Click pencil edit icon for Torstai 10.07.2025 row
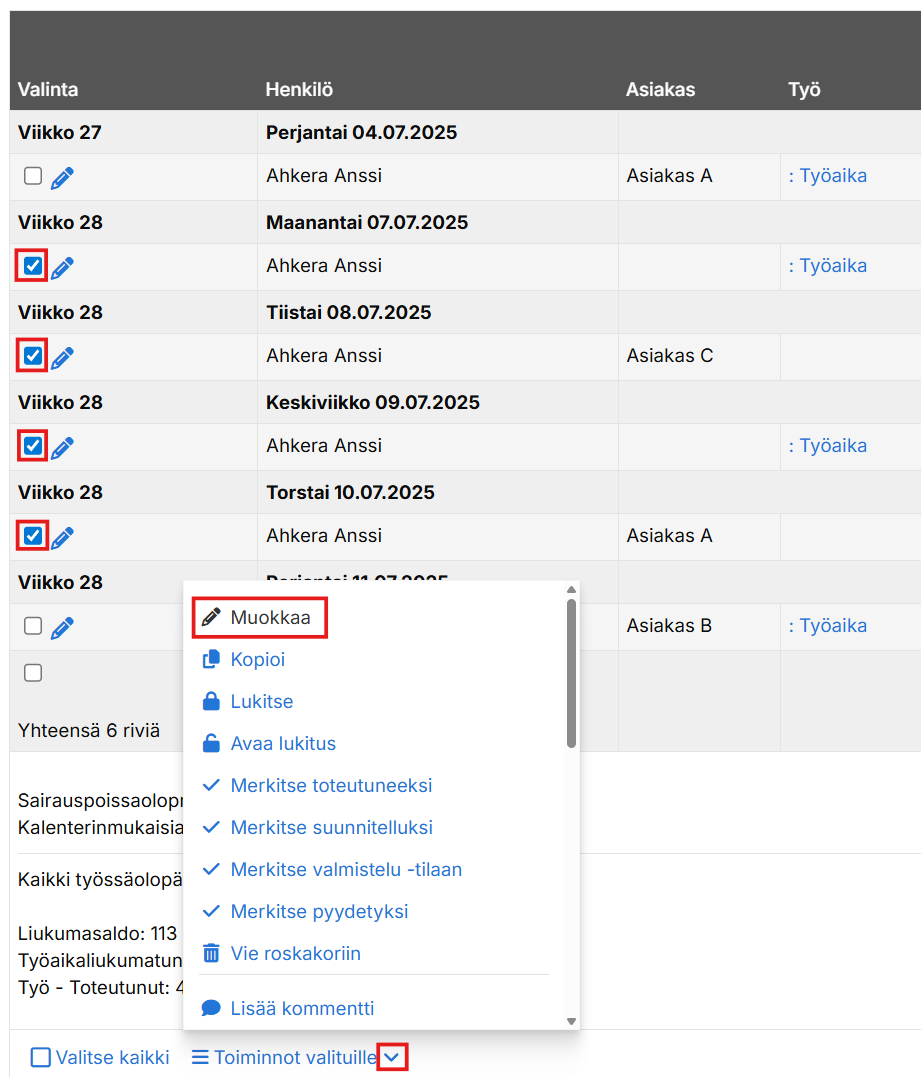The image size is (921, 1077). pyautogui.click(x=62, y=538)
